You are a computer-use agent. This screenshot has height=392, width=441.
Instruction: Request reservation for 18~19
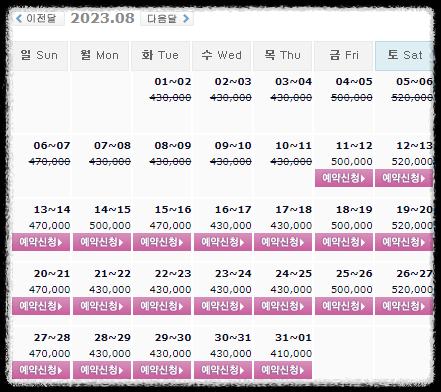tap(344, 242)
